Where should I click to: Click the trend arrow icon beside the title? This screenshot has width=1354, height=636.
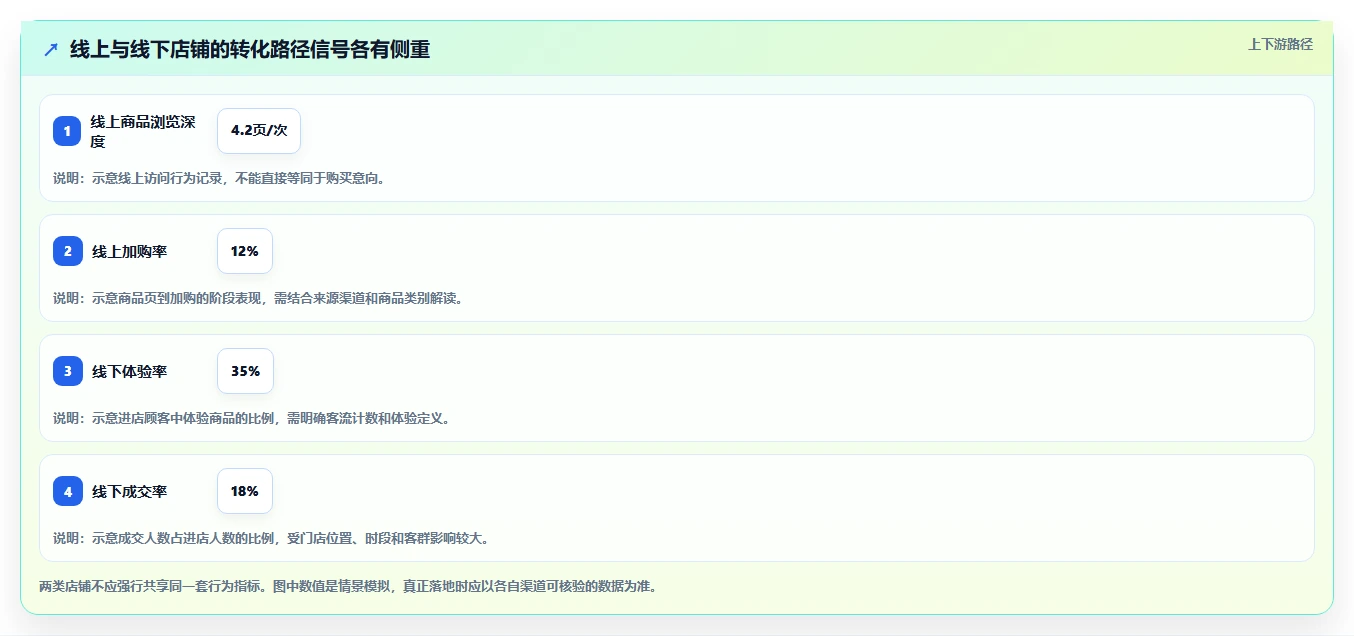click(51, 49)
